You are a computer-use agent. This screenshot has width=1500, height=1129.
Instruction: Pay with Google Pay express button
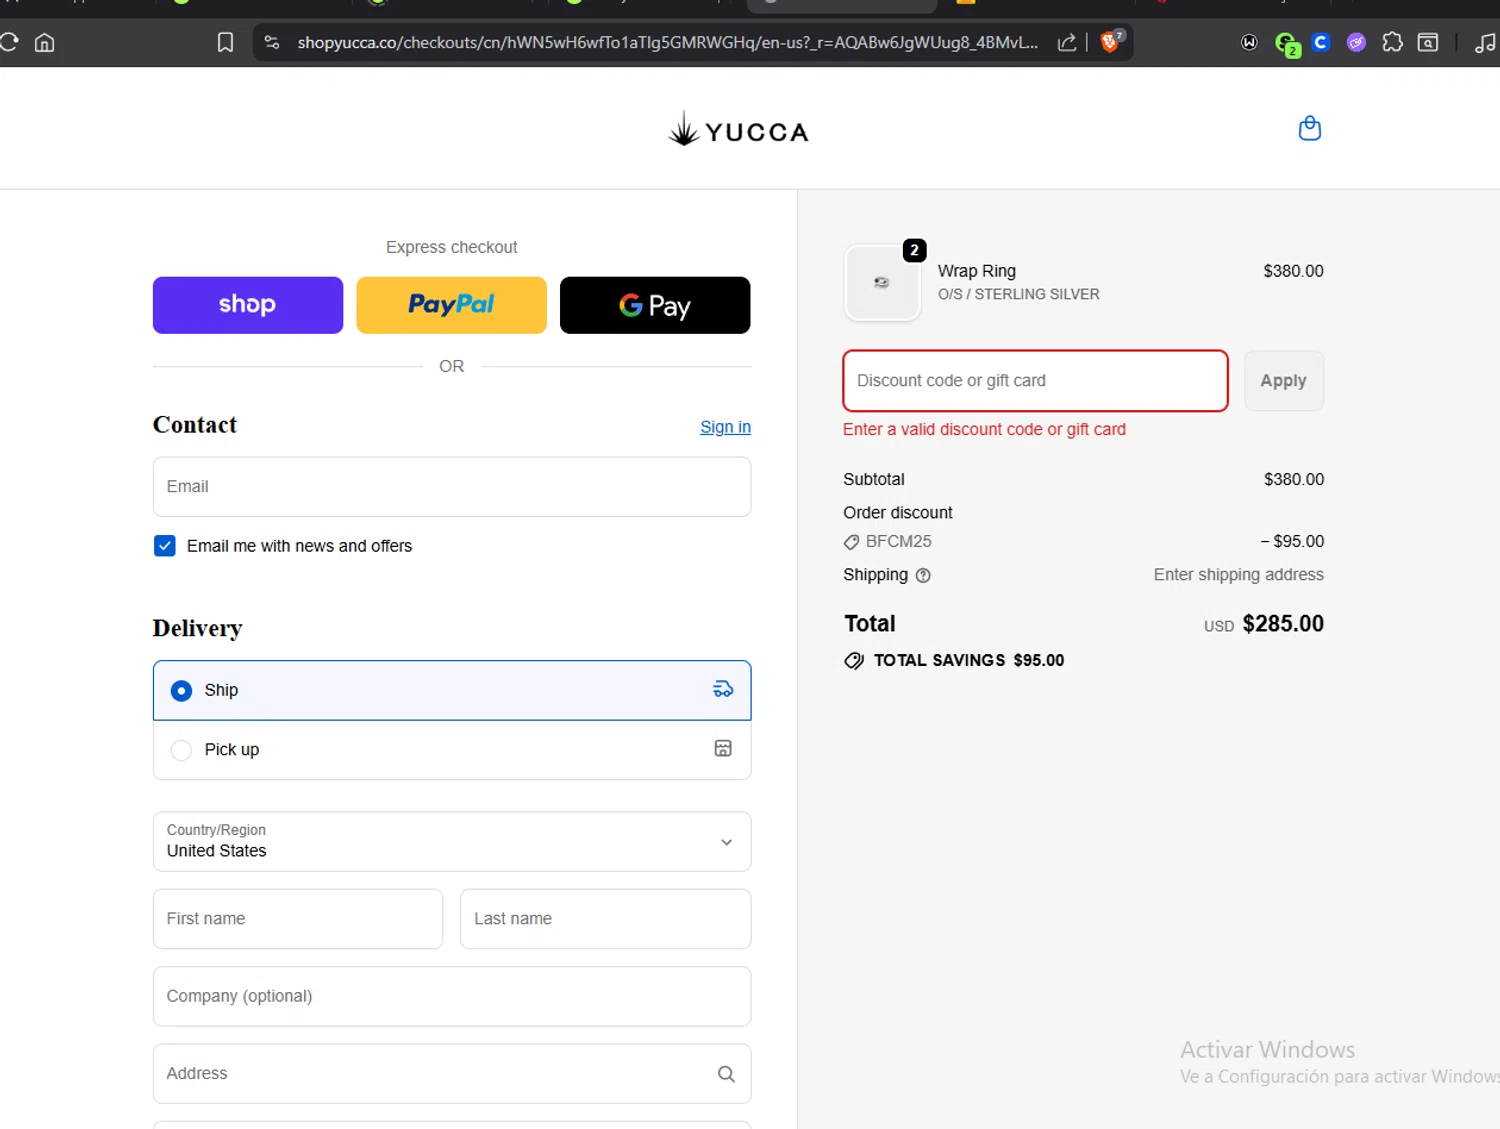655,305
